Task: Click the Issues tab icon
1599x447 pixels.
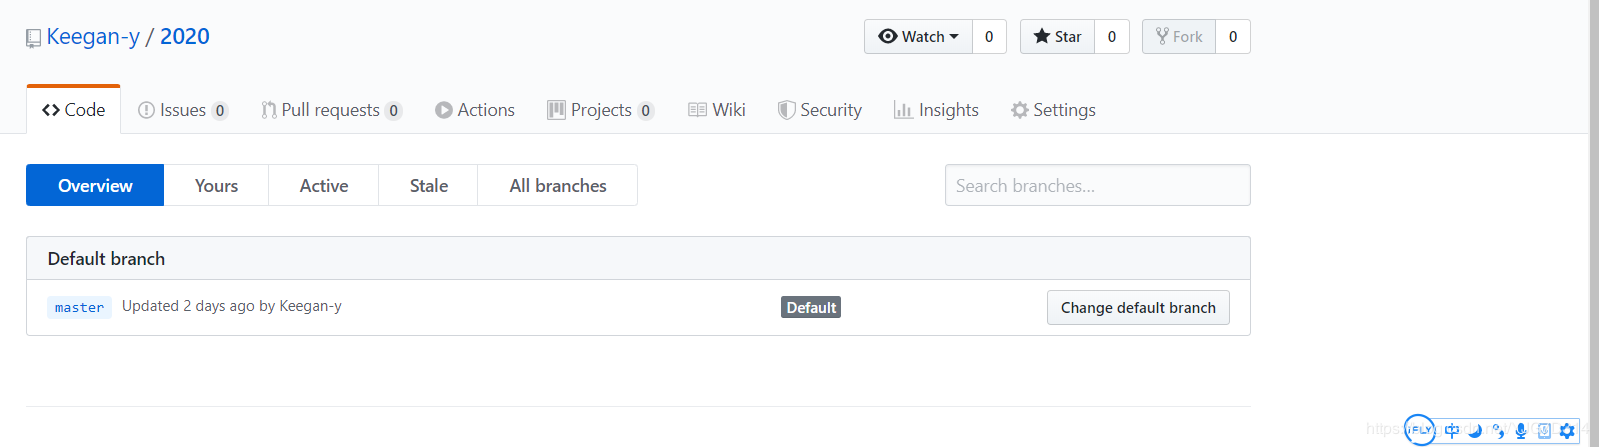Action: pos(146,110)
